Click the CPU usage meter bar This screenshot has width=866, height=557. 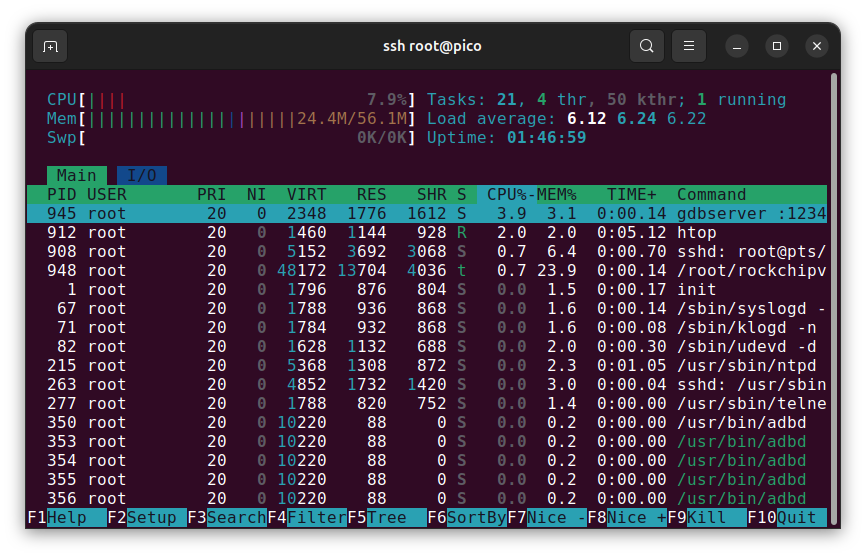pos(231,99)
